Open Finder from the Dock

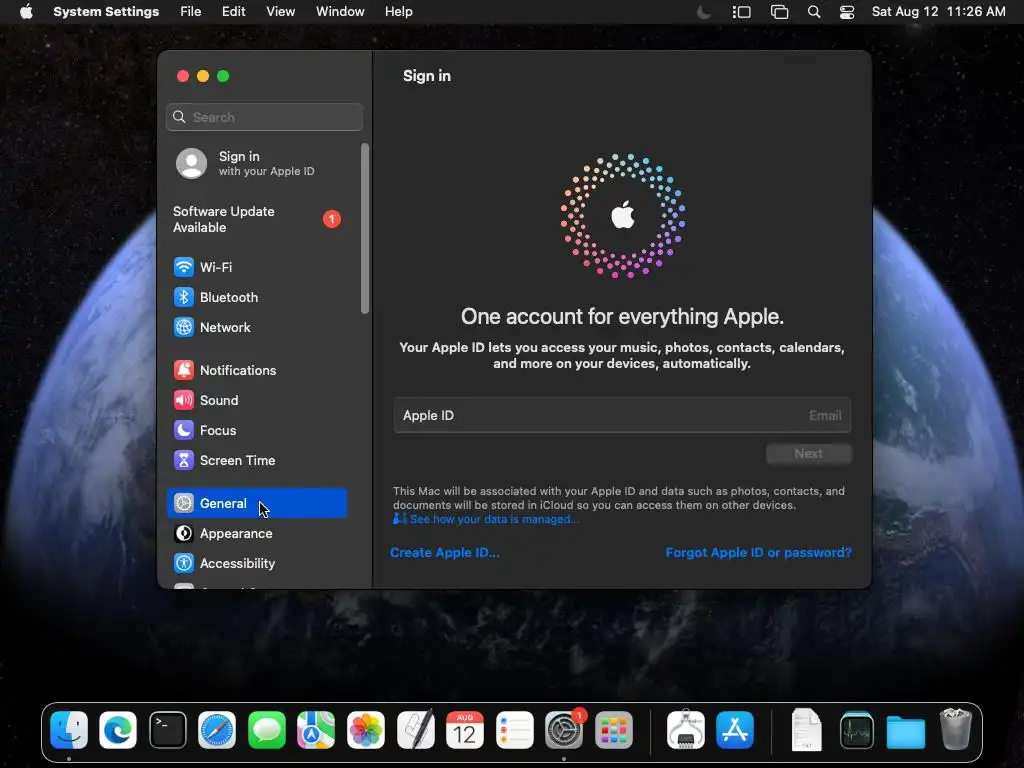(69, 730)
